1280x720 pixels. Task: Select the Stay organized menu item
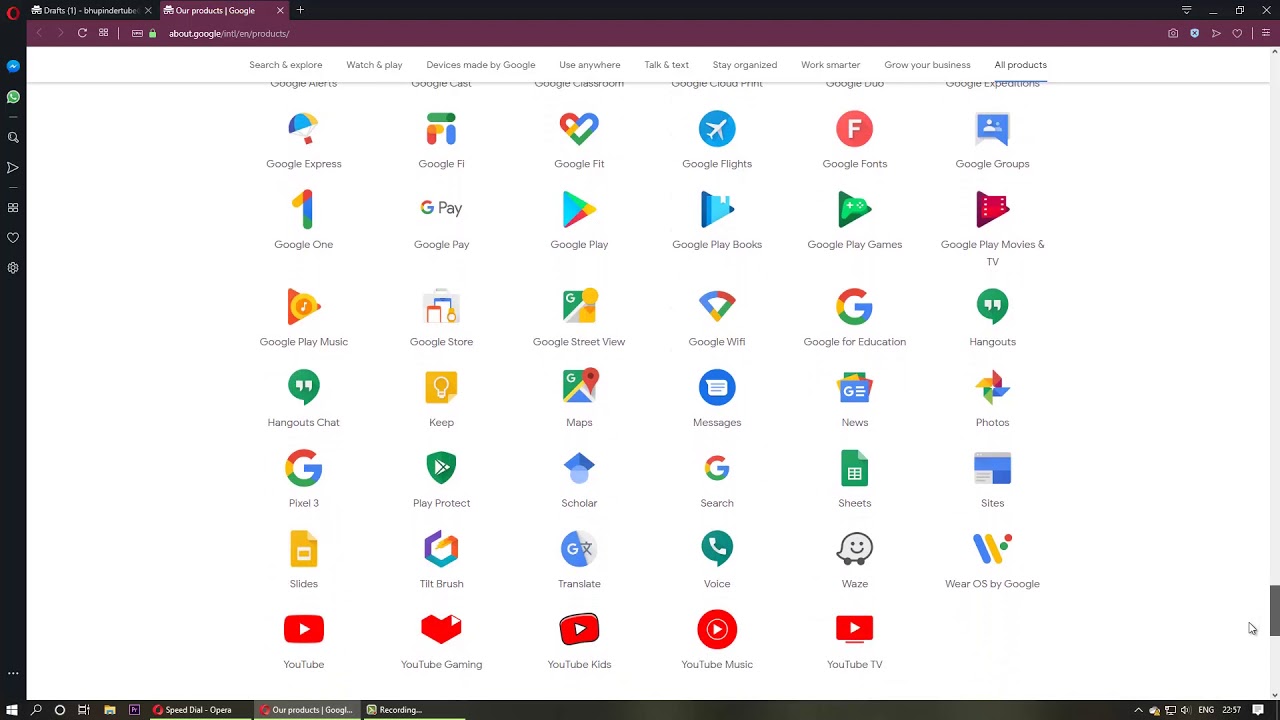pos(745,65)
